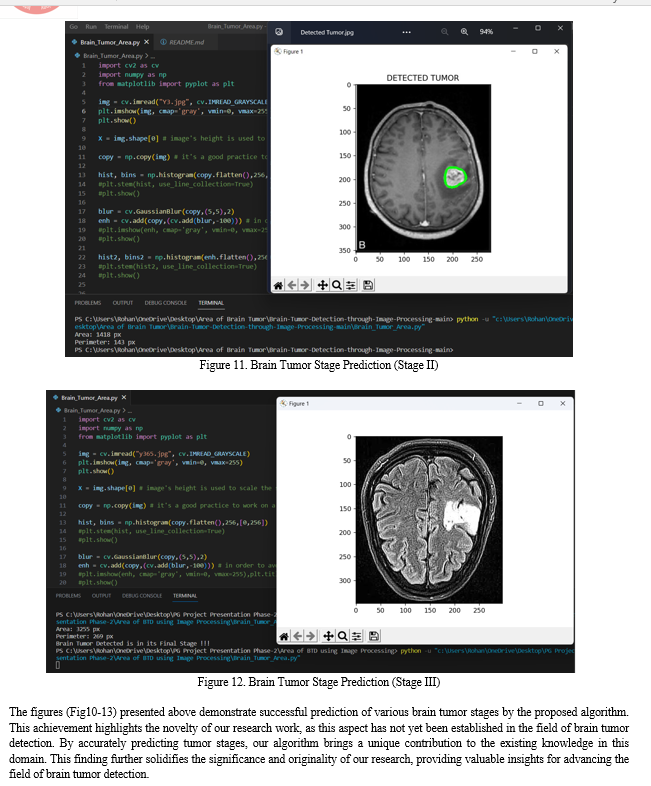Open DEBUG CONSOLE tab in bottom VS Code
Screen dimensions: 651x786
[142, 596]
